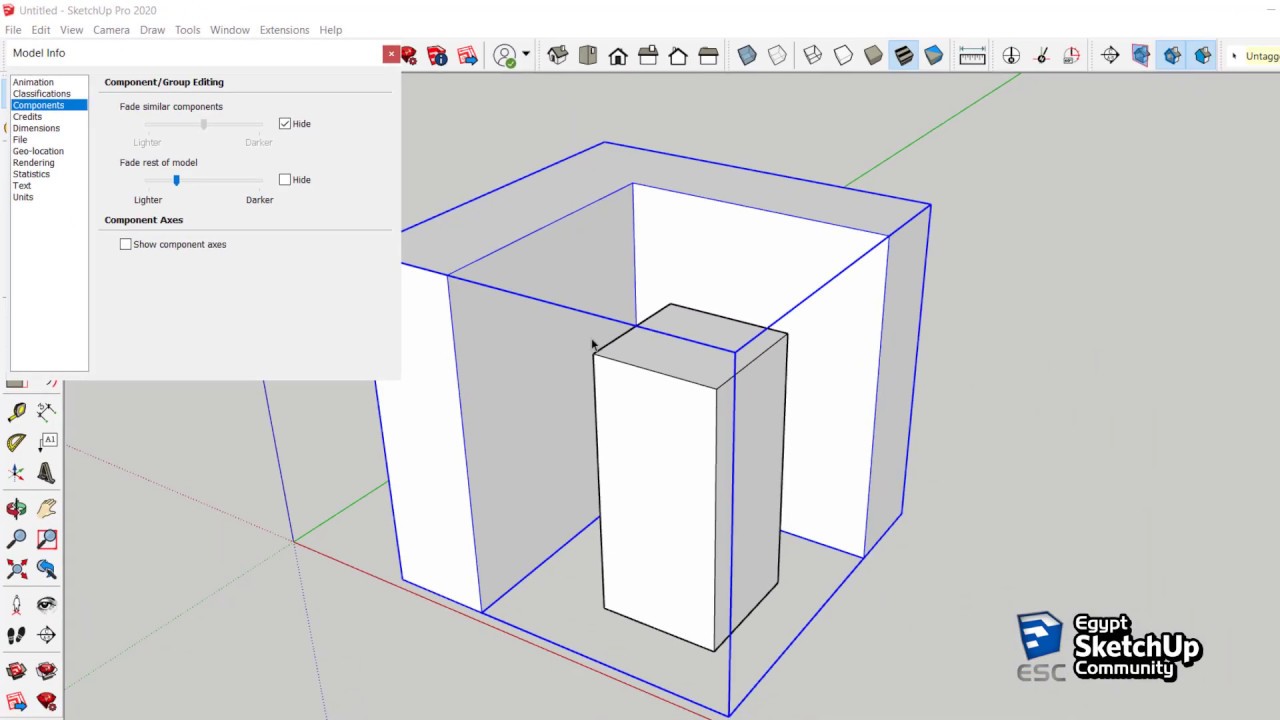Open the signed-in user account icon
1280x720 pixels.
click(505, 56)
